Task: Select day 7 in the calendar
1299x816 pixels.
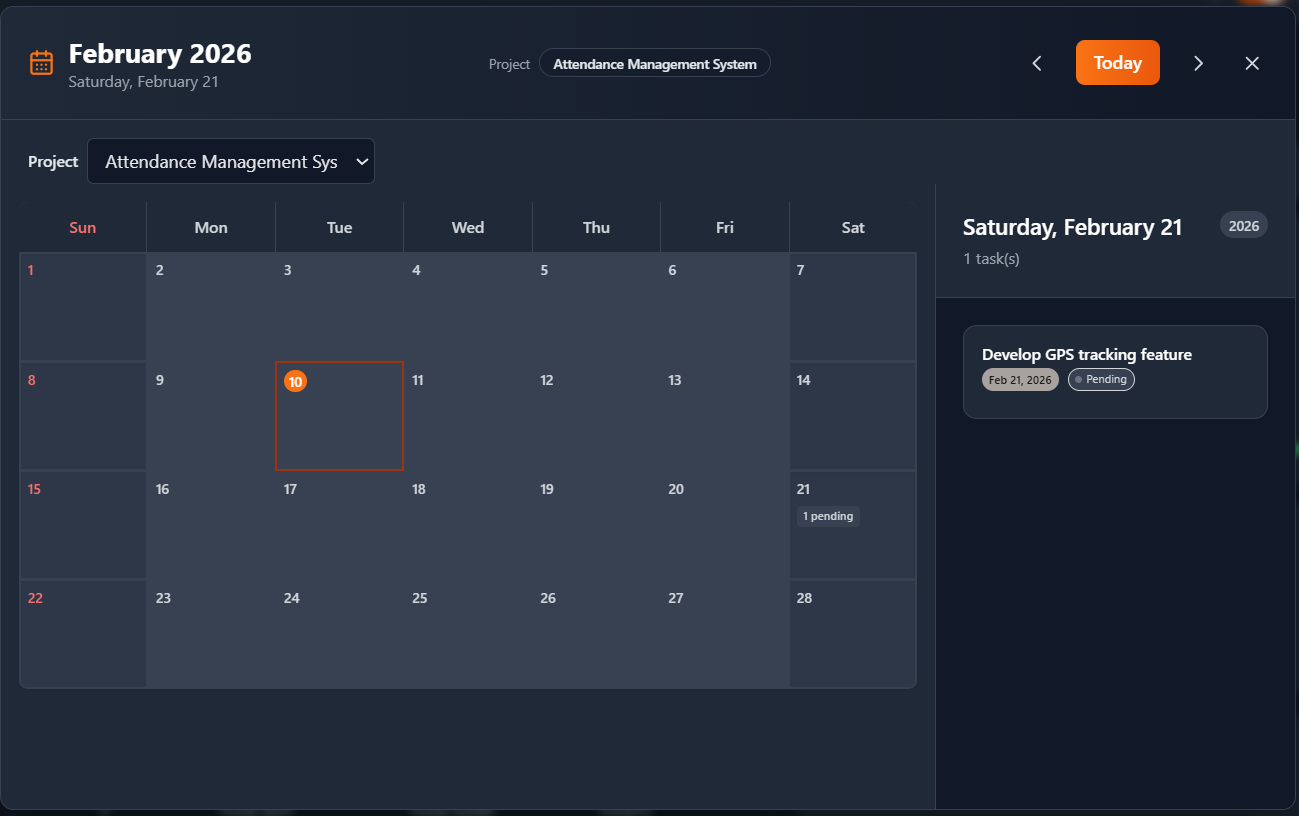Action: [x=852, y=307]
